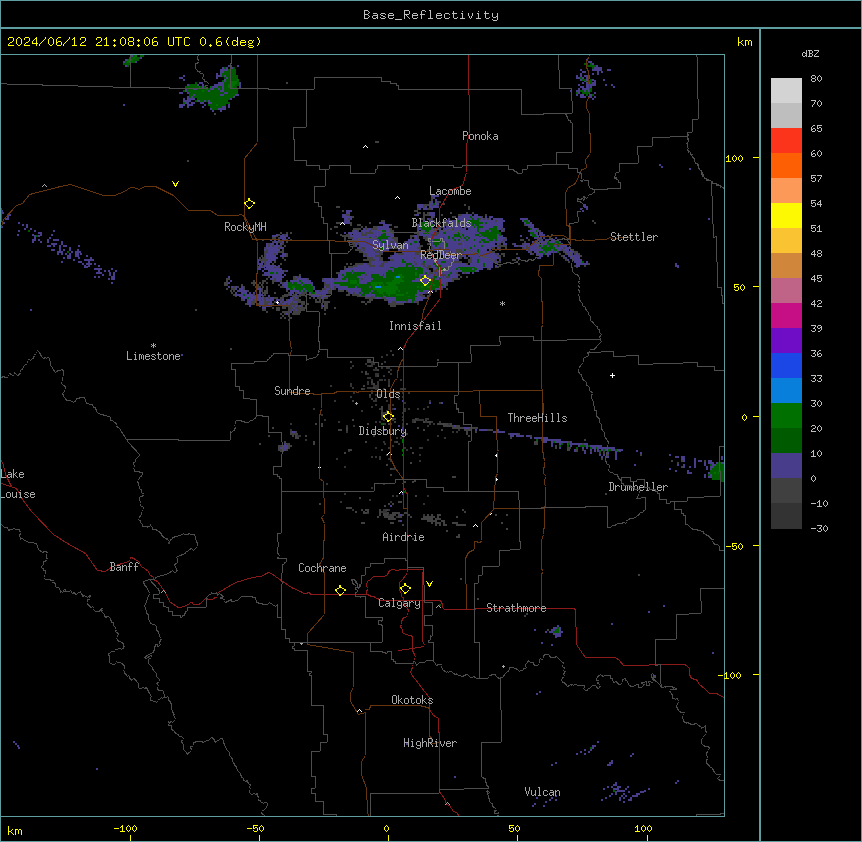Click the Vulcan label
Viewport: 862px width, 842px height.
pos(542,792)
